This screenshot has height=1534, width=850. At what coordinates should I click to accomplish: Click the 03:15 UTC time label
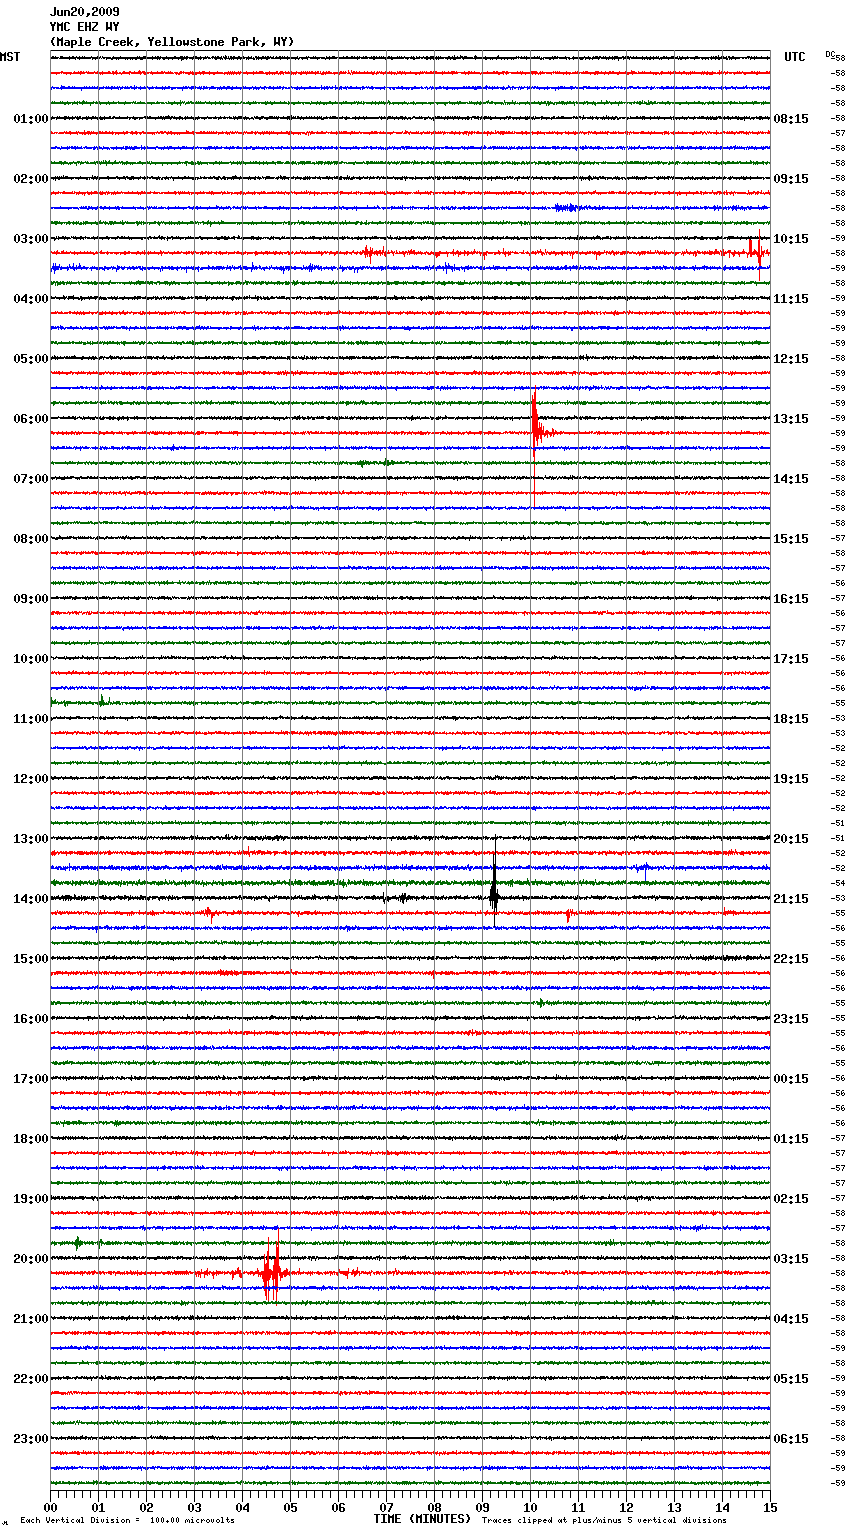791,1259
